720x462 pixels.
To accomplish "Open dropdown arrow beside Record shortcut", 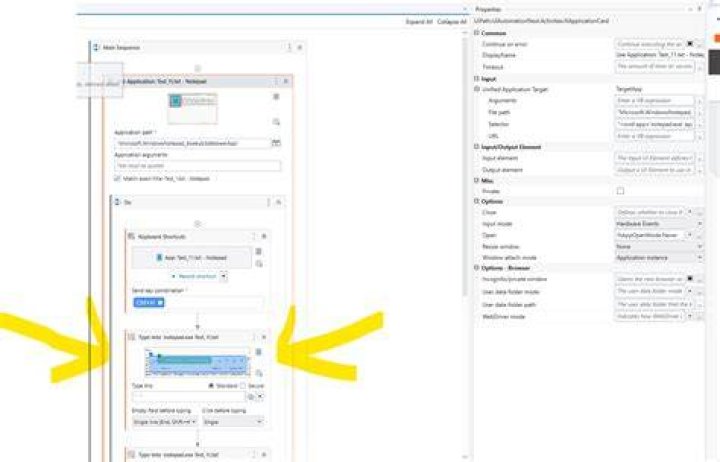I will (223, 276).
